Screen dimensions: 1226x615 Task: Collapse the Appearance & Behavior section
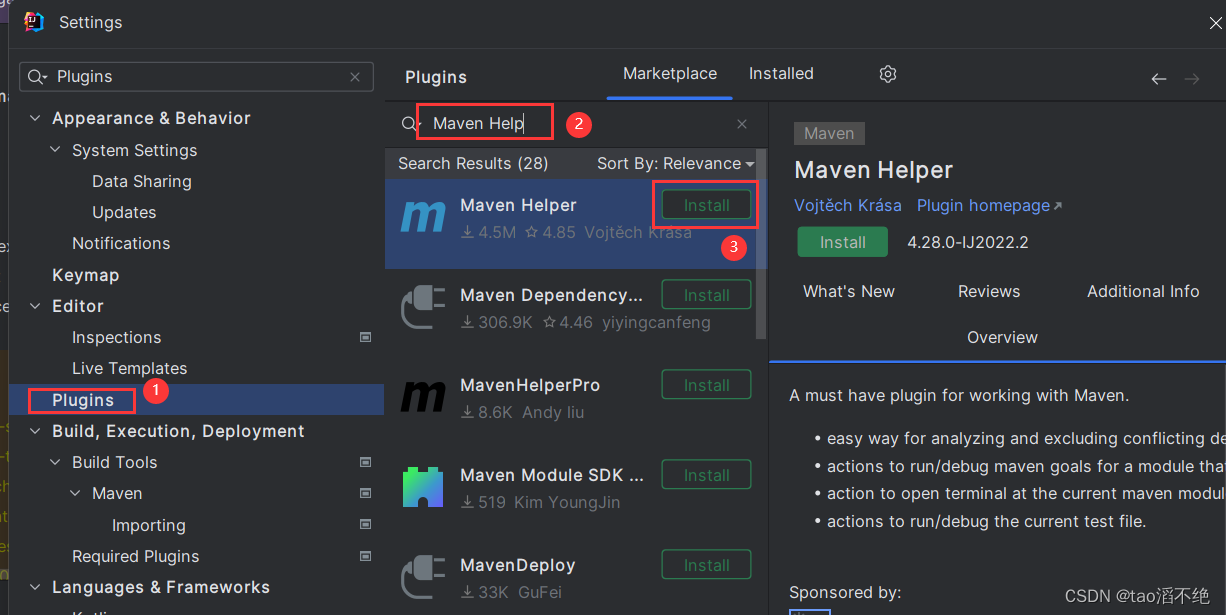tap(35, 118)
